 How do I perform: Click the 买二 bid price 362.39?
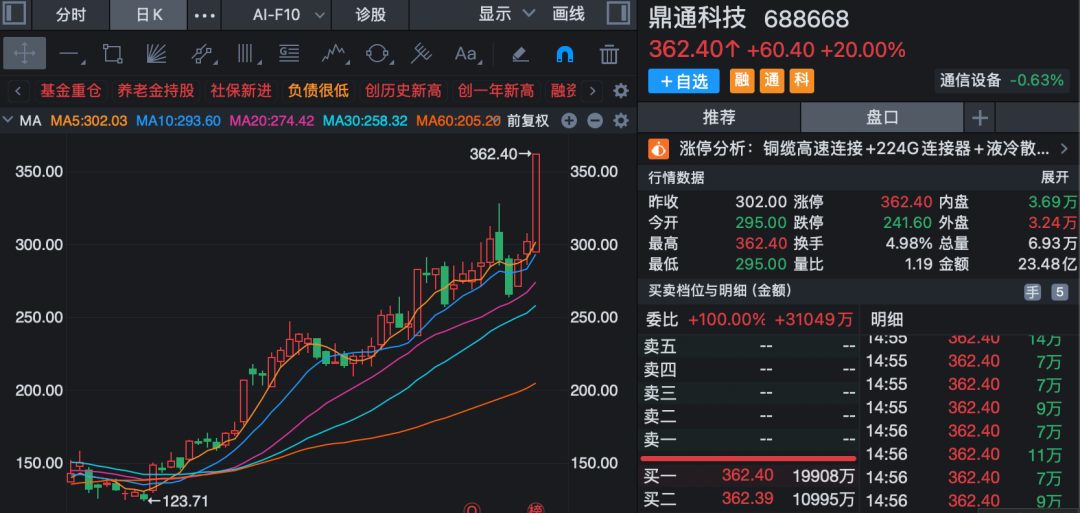tap(747, 498)
